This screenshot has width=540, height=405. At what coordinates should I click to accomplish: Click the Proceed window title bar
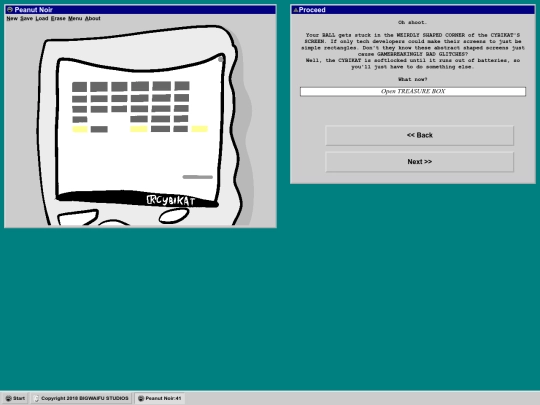[x=413, y=10]
